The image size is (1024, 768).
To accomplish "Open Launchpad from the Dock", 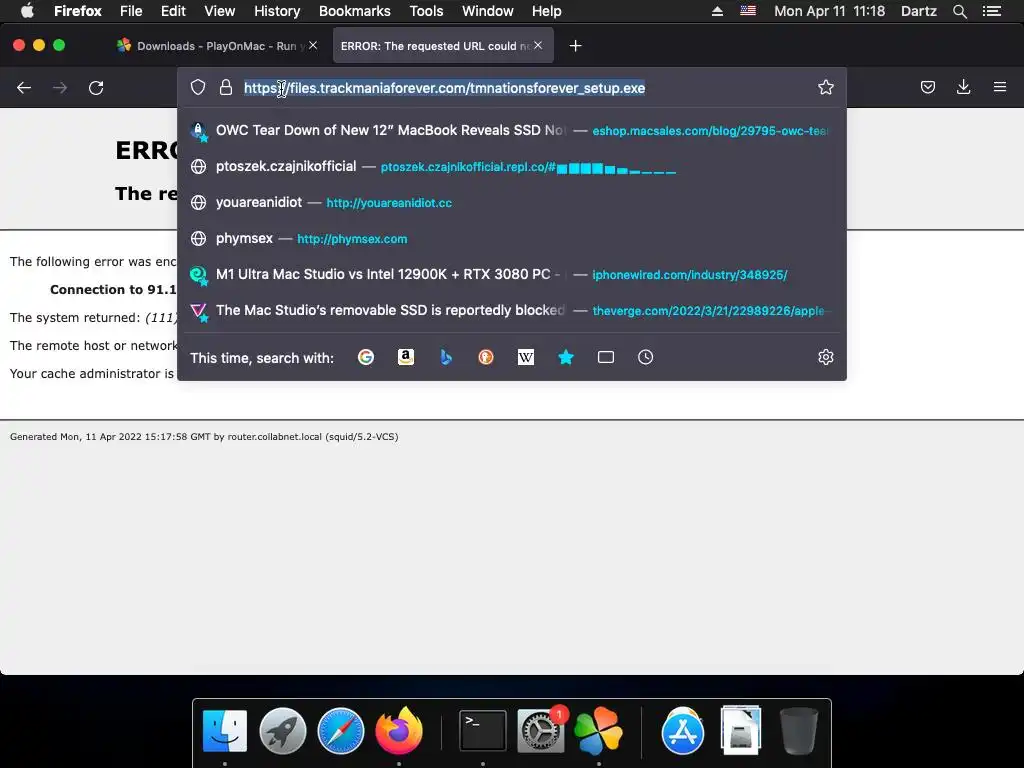I will point(283,731).
